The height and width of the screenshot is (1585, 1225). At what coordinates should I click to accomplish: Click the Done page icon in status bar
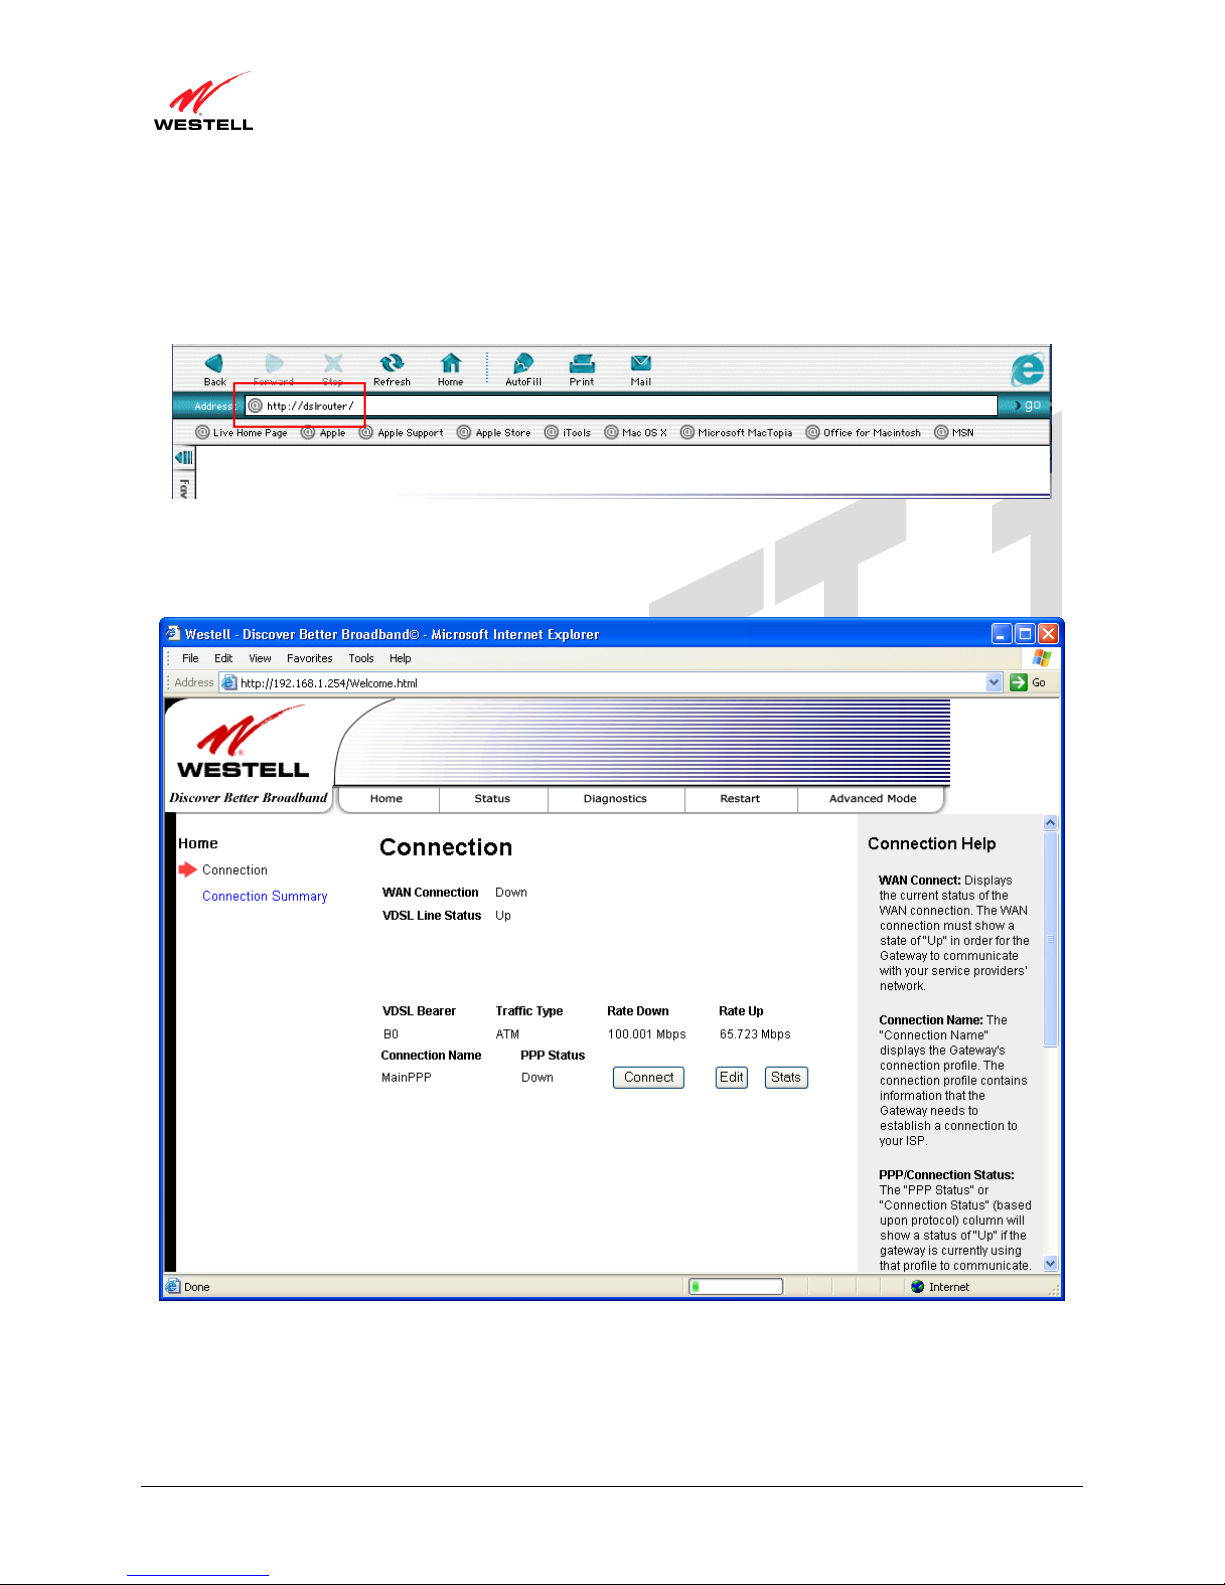(173, 1287)
